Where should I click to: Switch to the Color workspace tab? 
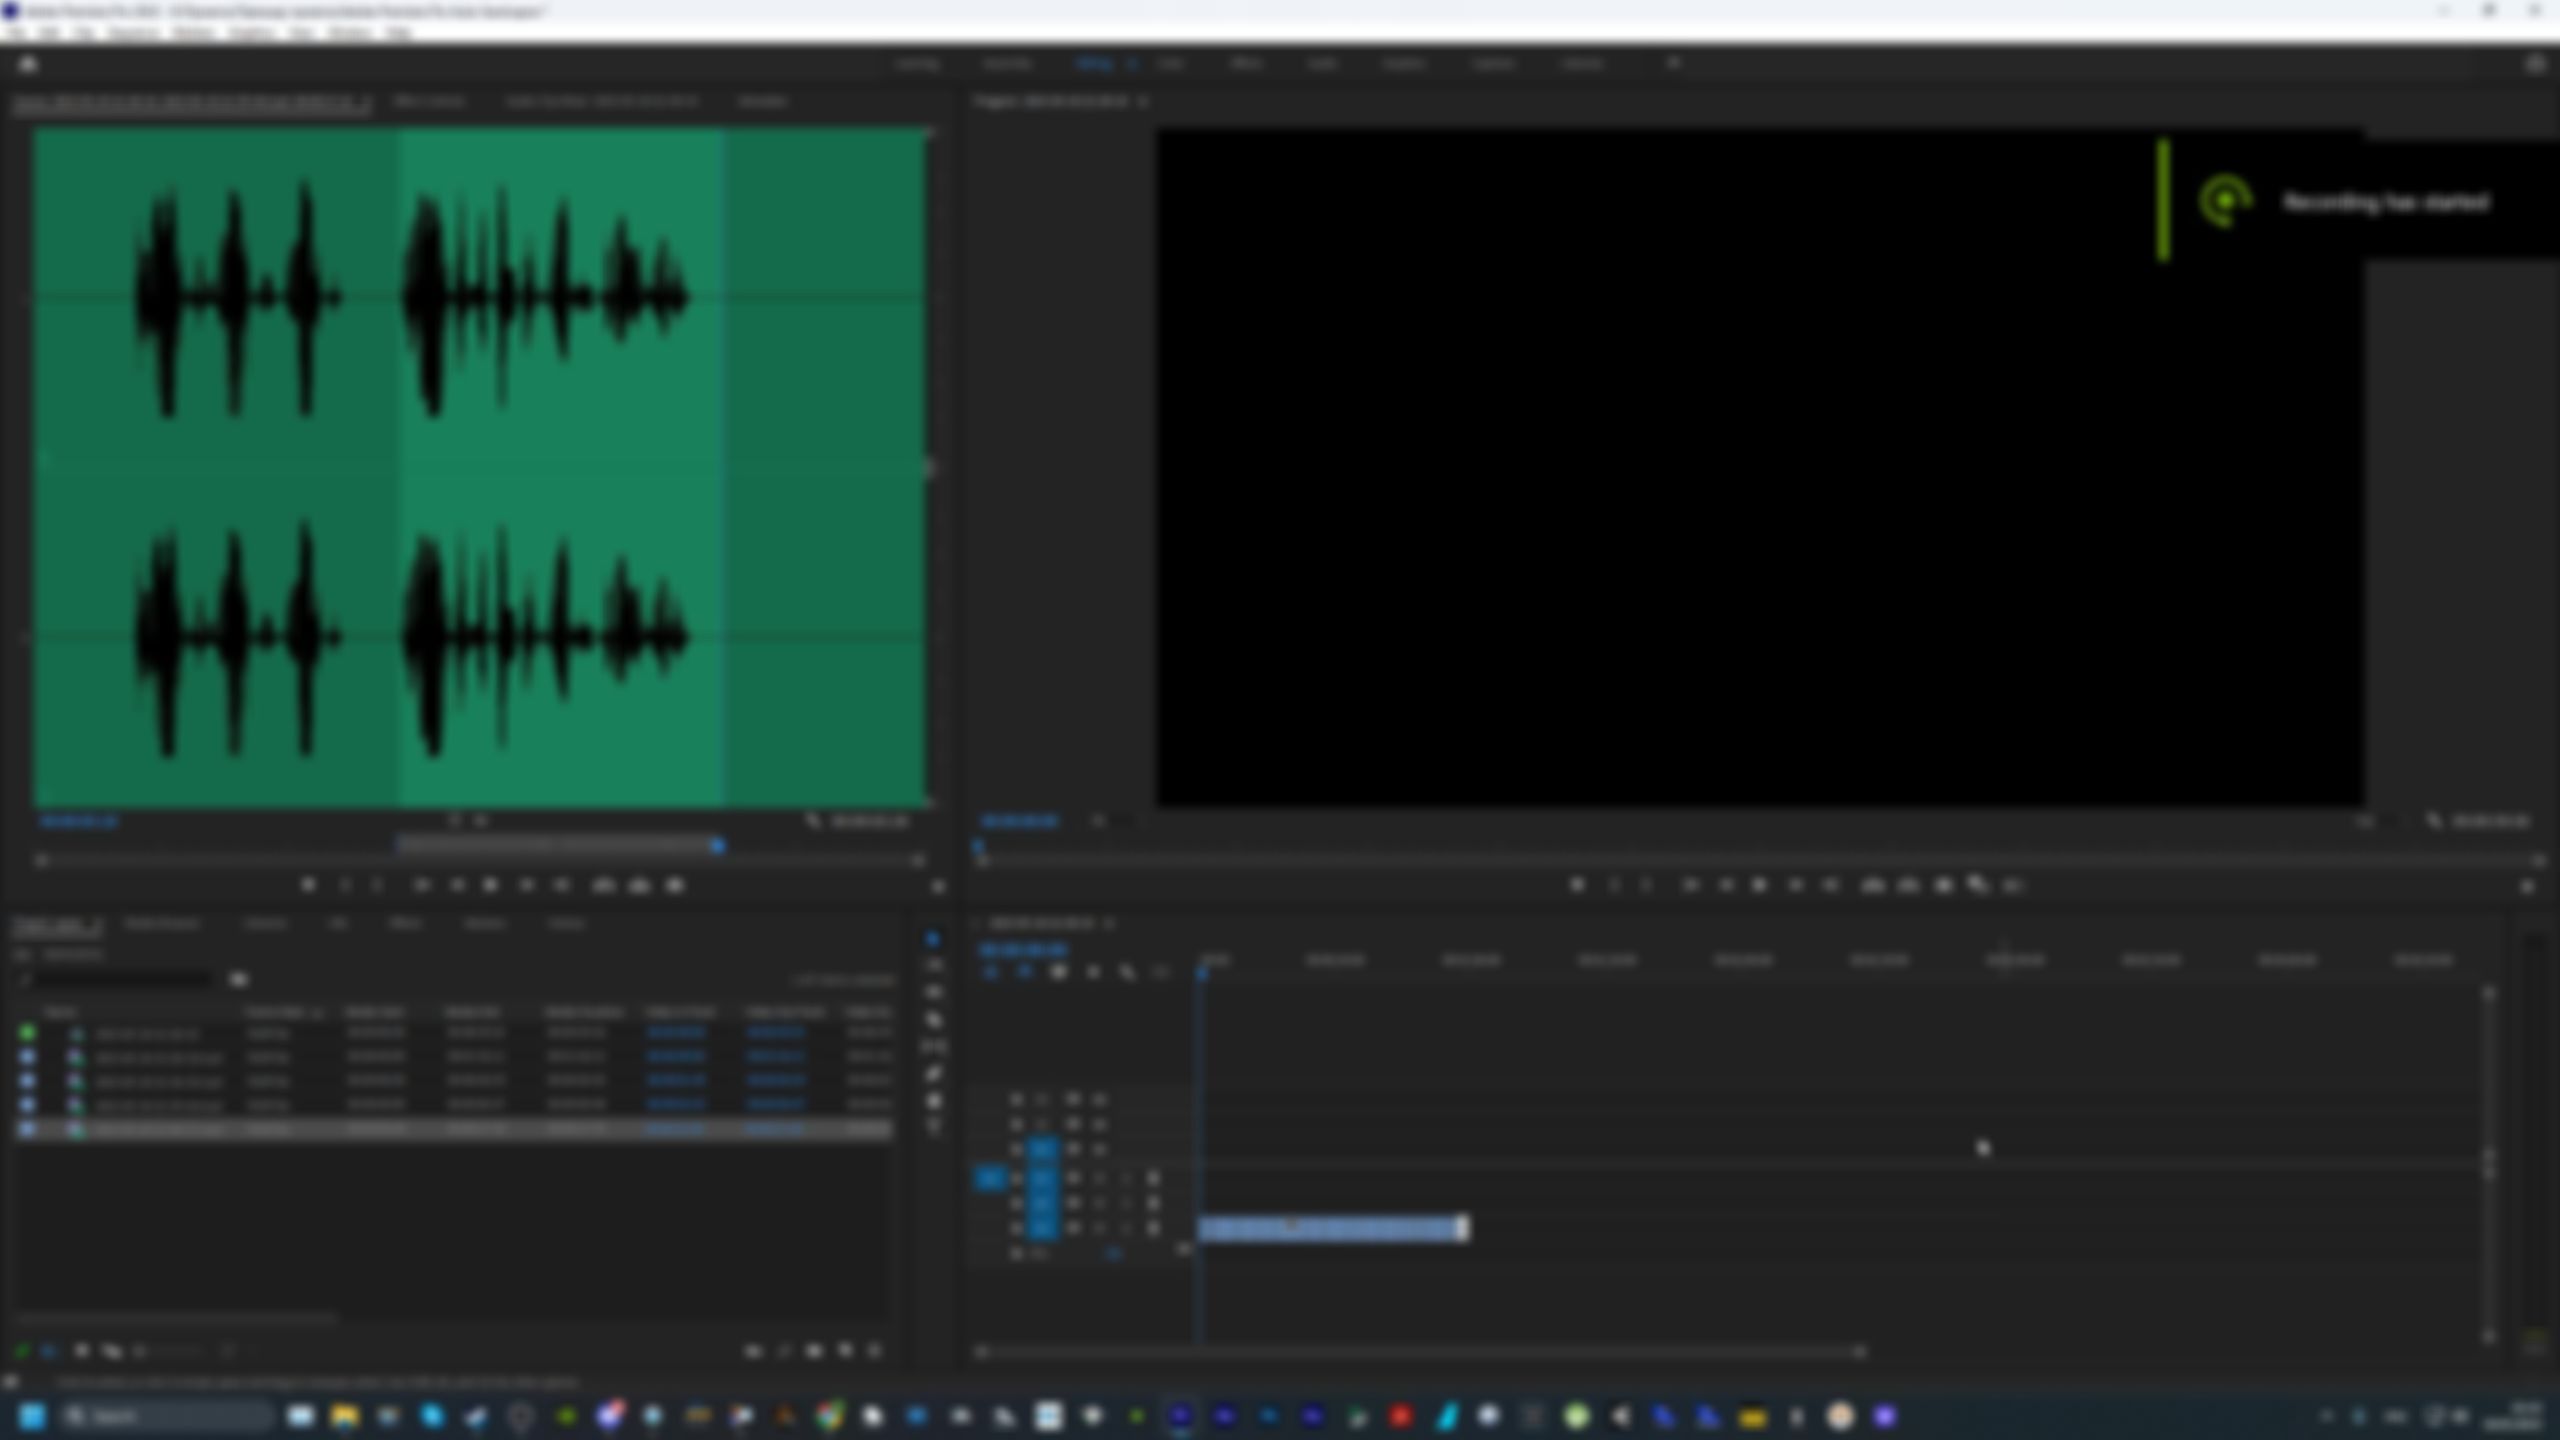pos(1170,64)
